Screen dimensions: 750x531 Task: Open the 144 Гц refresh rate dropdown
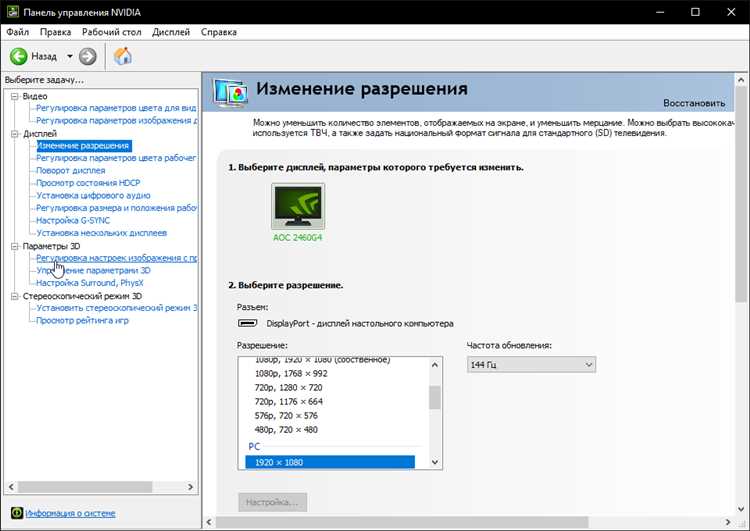click(531, 365)
